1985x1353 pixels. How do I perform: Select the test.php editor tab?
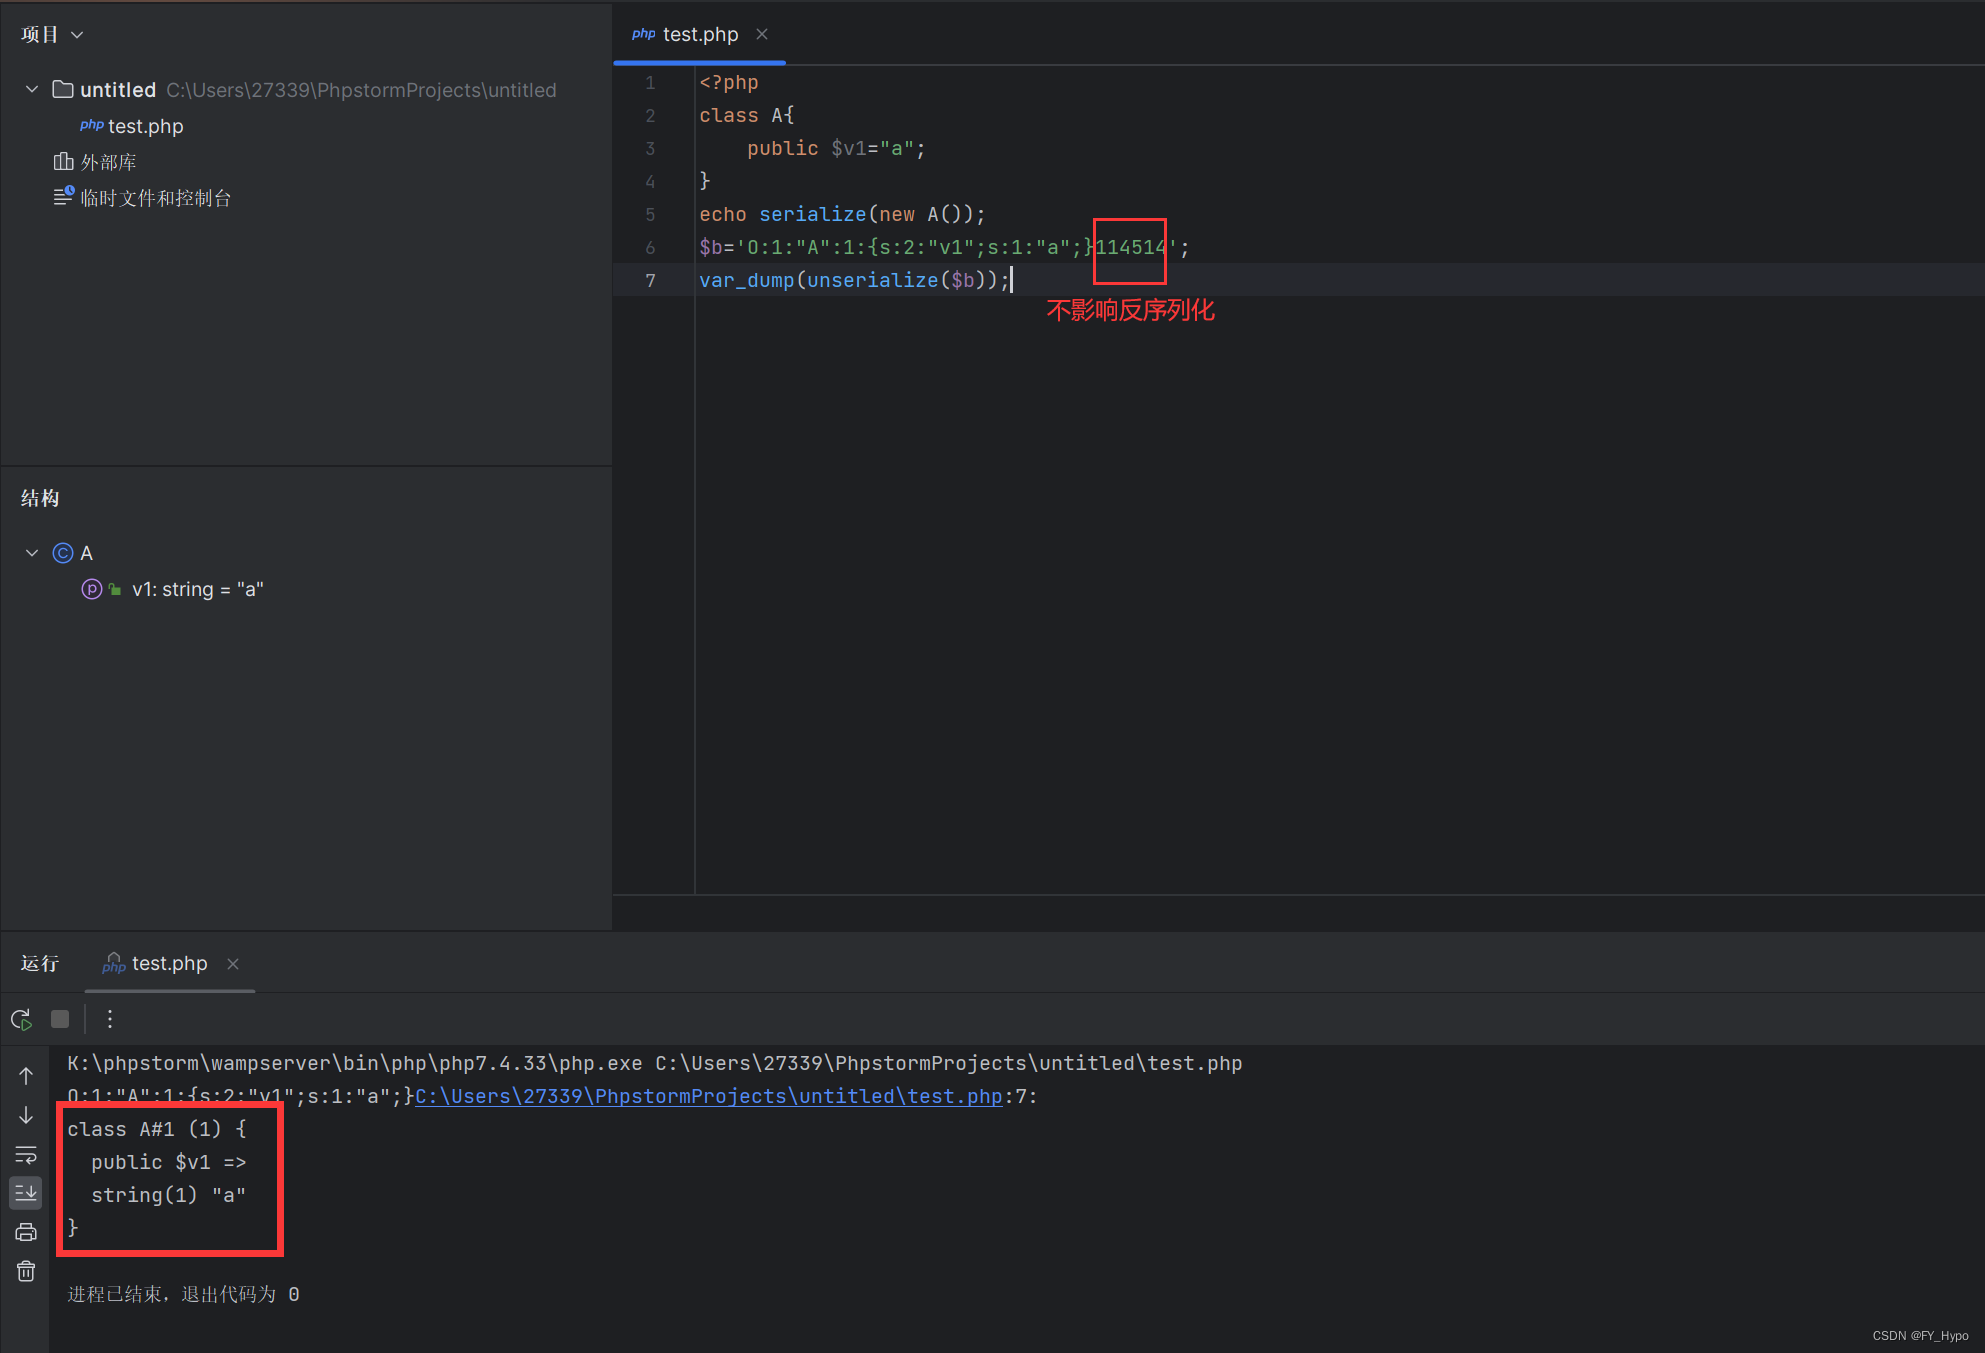pyautogui.click(x=699, y=35)
